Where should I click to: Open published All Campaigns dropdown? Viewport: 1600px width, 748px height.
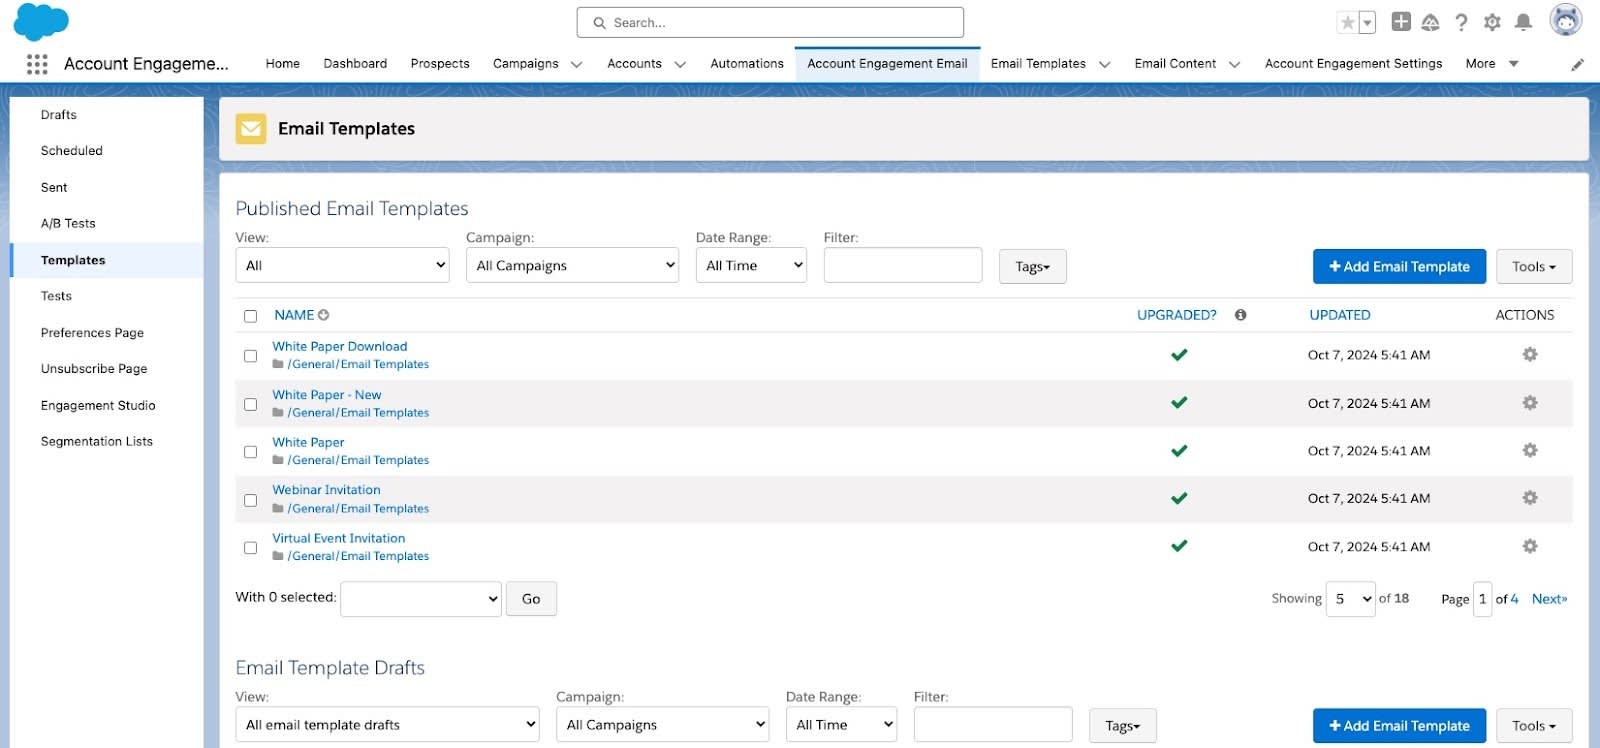point(572,265)
